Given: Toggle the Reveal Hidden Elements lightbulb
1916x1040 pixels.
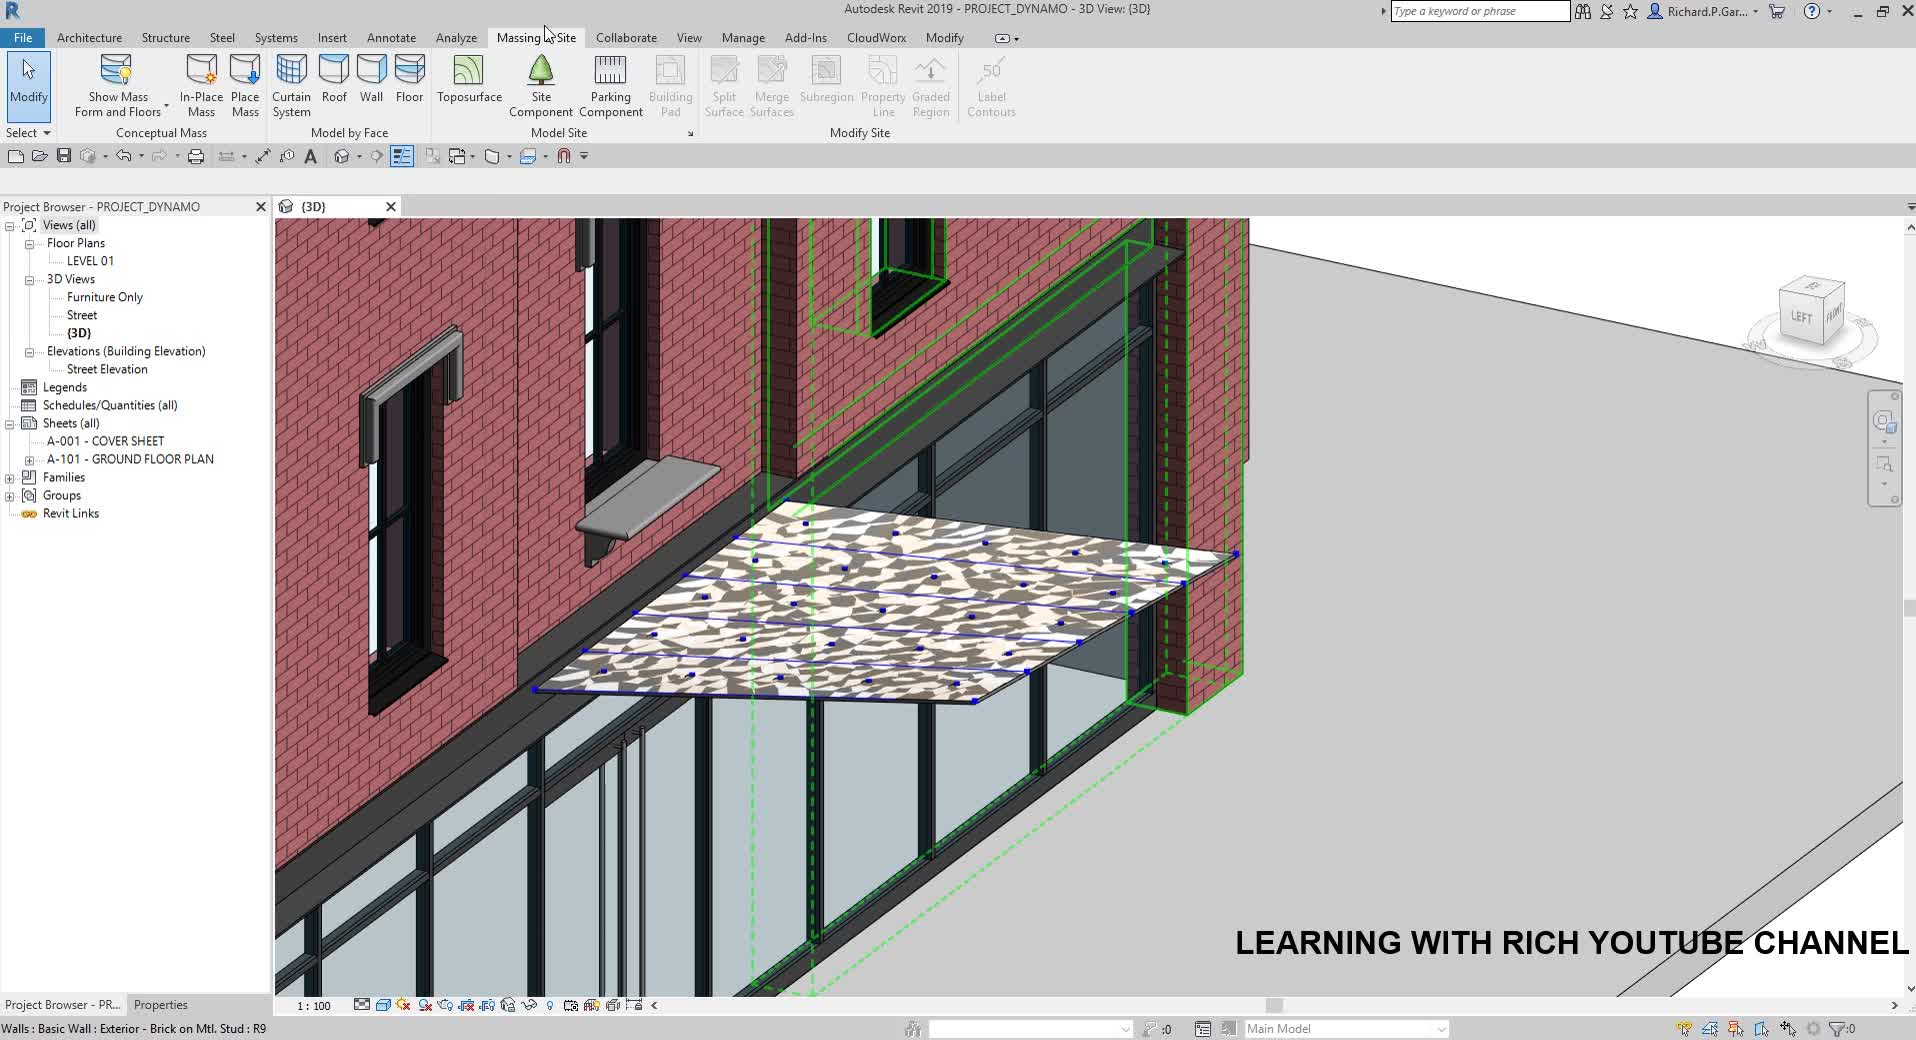Looking at the screenshot, I should tap(549, 1006).
